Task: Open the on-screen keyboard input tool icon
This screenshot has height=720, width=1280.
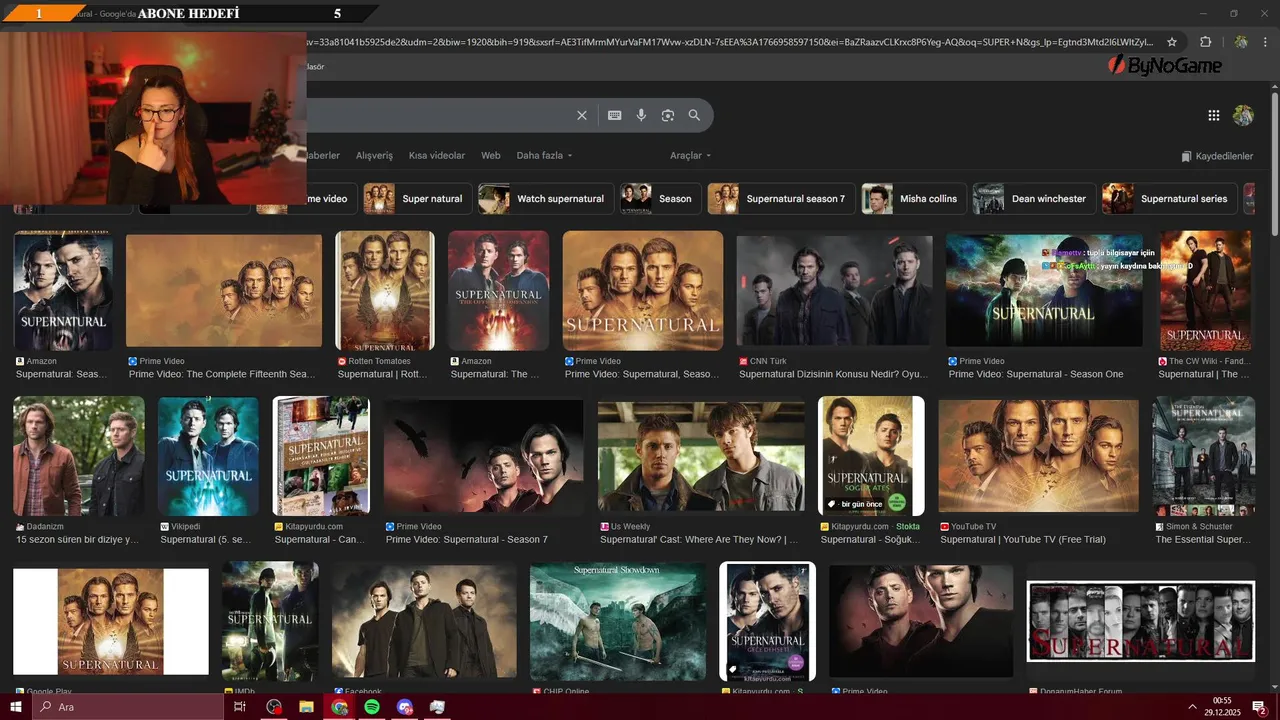Action: pos(615,115)
